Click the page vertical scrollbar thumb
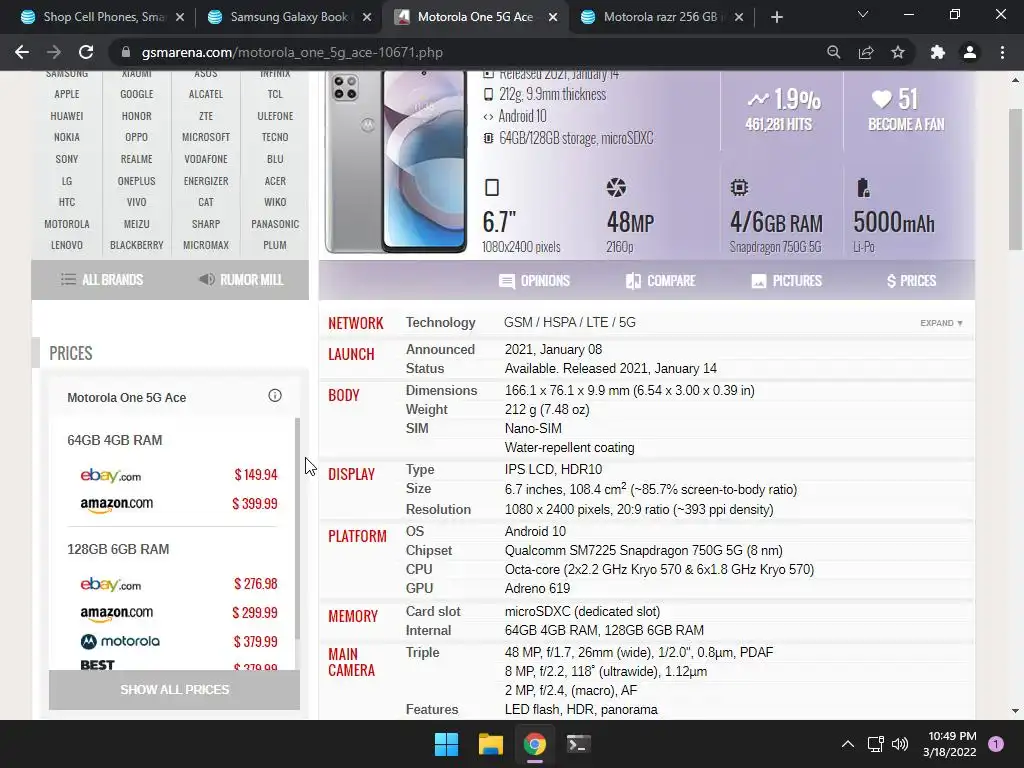Screen dimensions: 1024x768 pos(1015,179)
